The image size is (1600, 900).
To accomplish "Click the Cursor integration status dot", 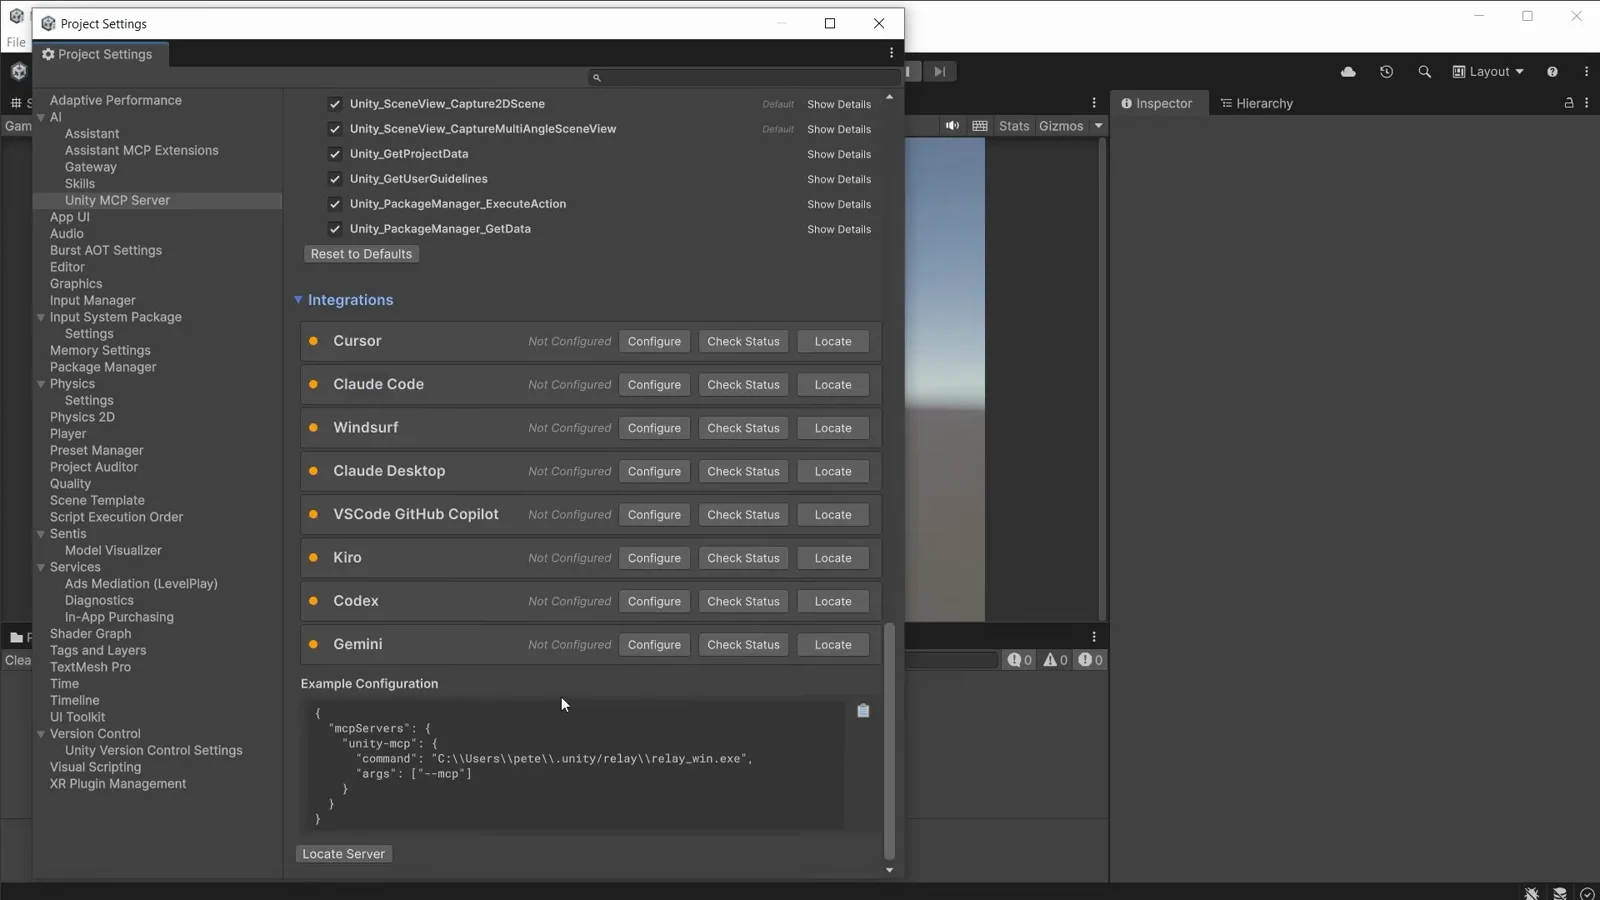I will point(313,341).
